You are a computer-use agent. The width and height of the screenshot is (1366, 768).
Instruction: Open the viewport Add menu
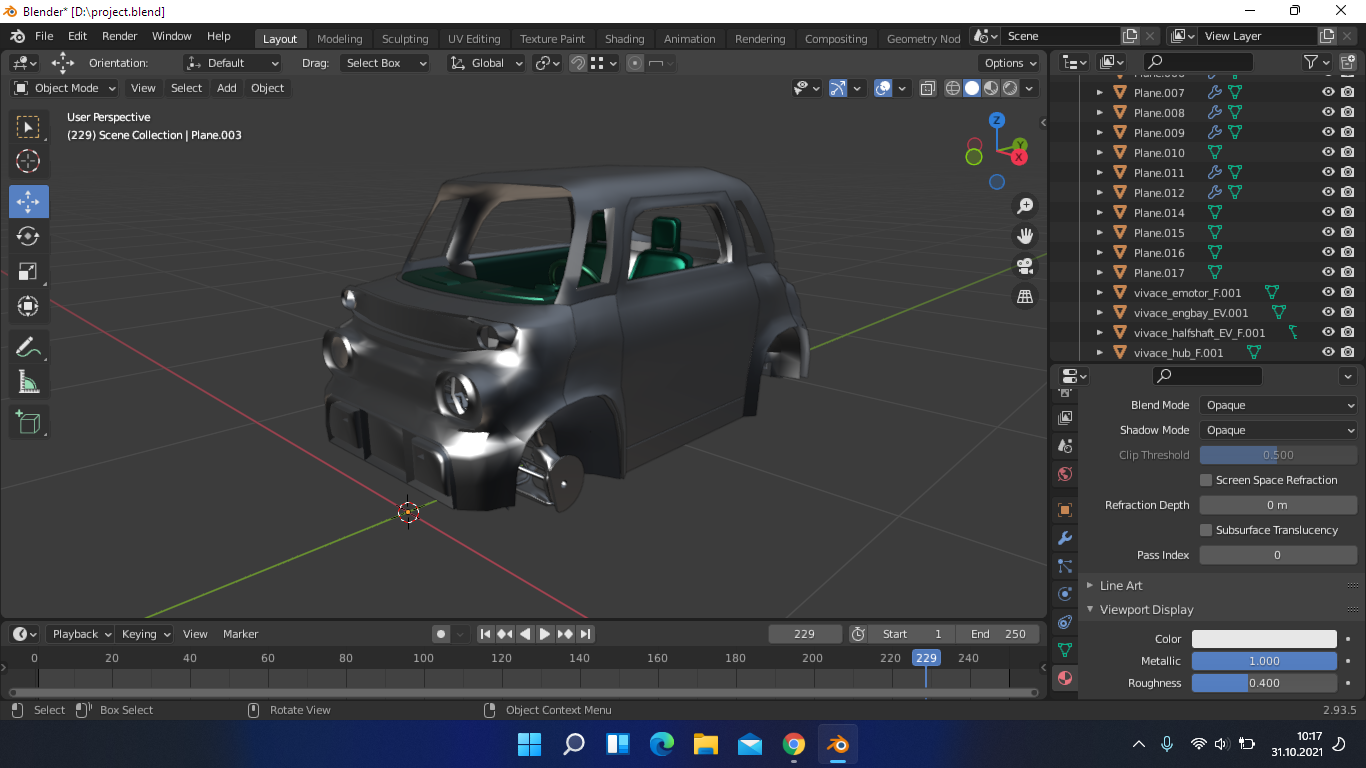point(227,88)
